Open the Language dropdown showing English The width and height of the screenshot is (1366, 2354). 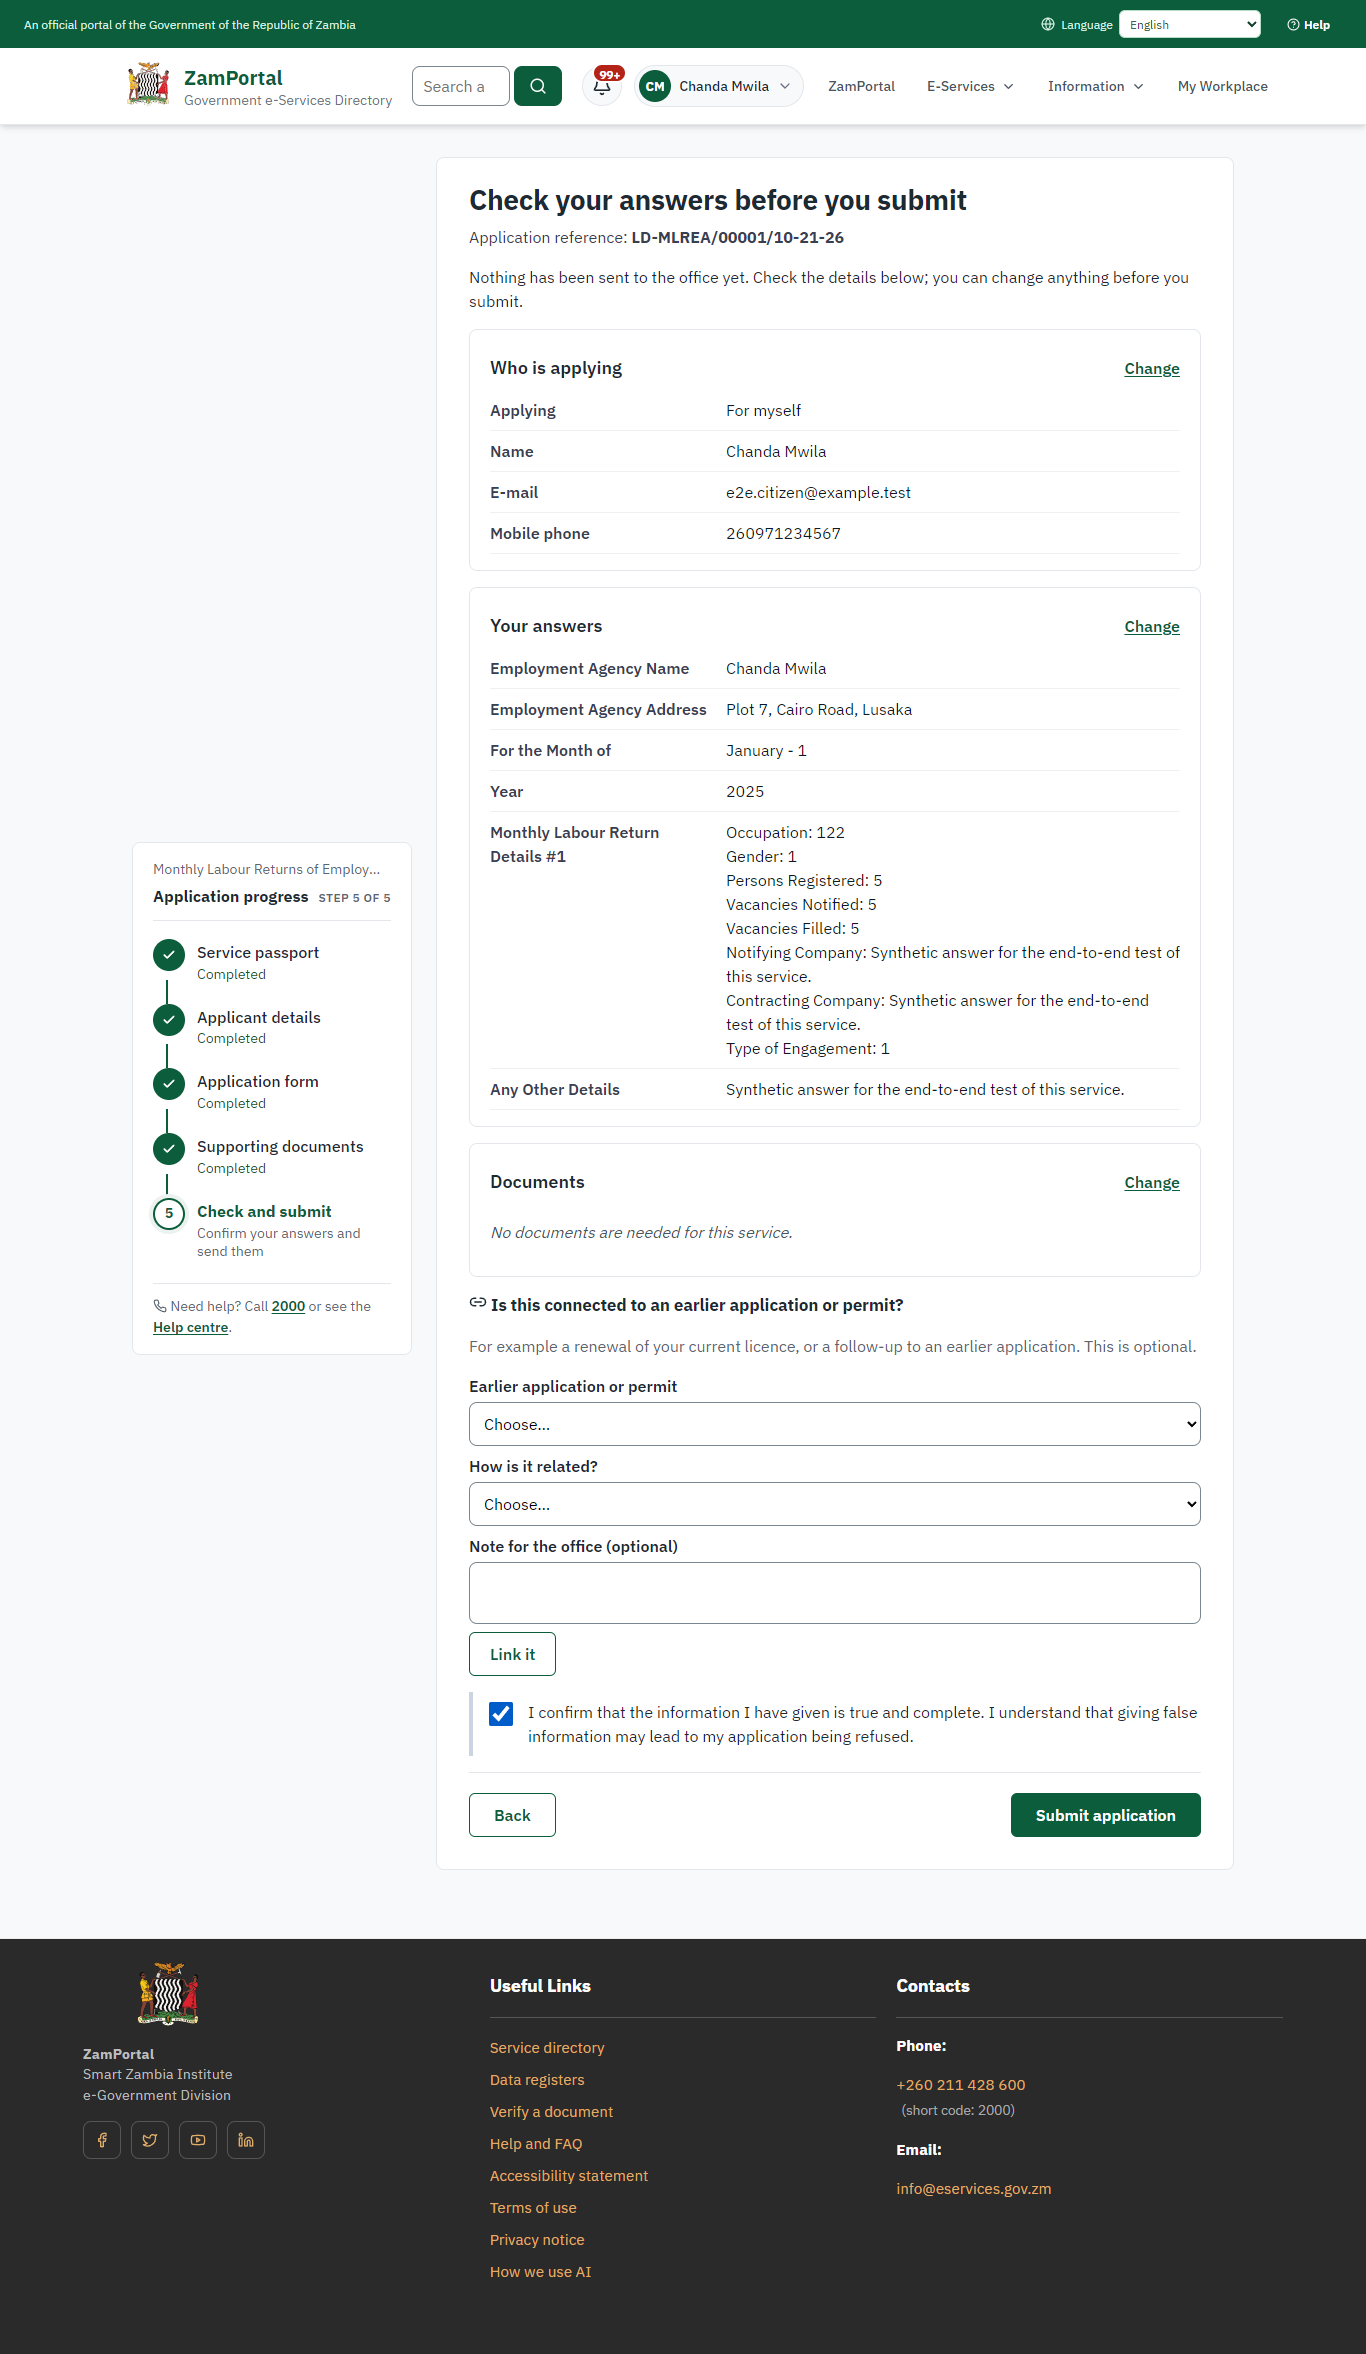1190,25
